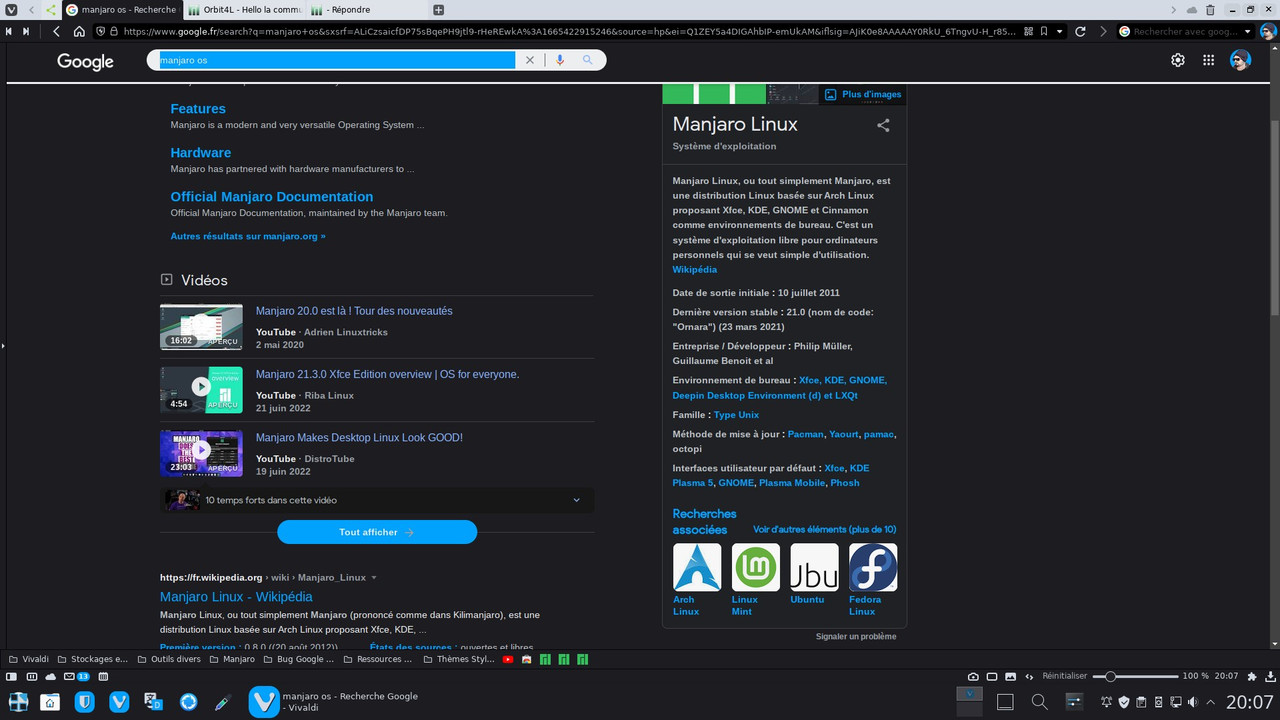Expand the Vivaldi side panel handle
This screenshot has height=720, width=1280.
coord(3,345)
